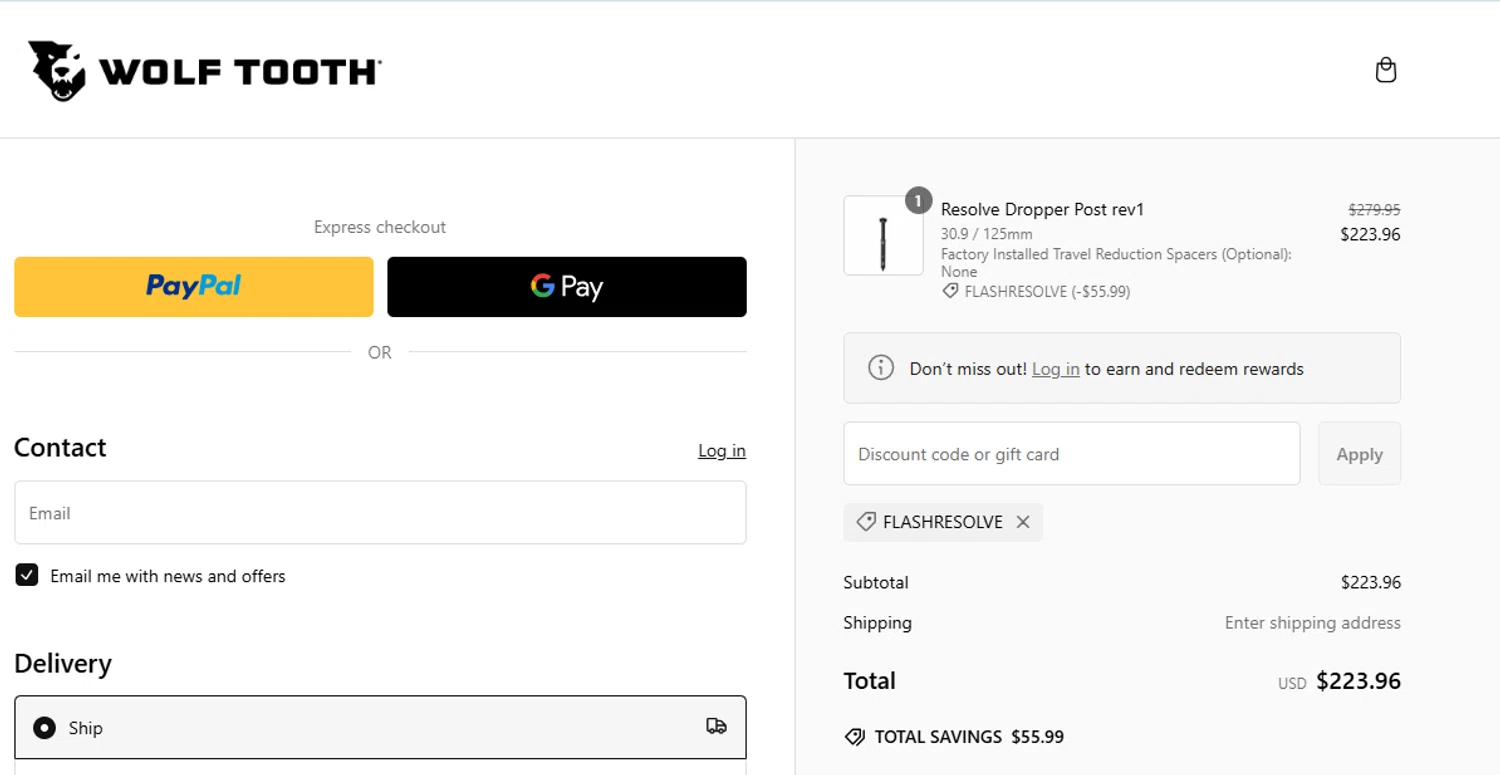Focus the Email input field
This screenshot has height=775, width=1500.
380,513
